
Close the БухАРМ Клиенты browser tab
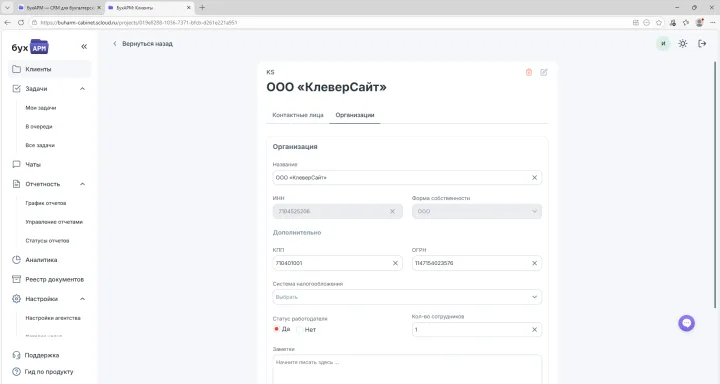pos(188,8)
